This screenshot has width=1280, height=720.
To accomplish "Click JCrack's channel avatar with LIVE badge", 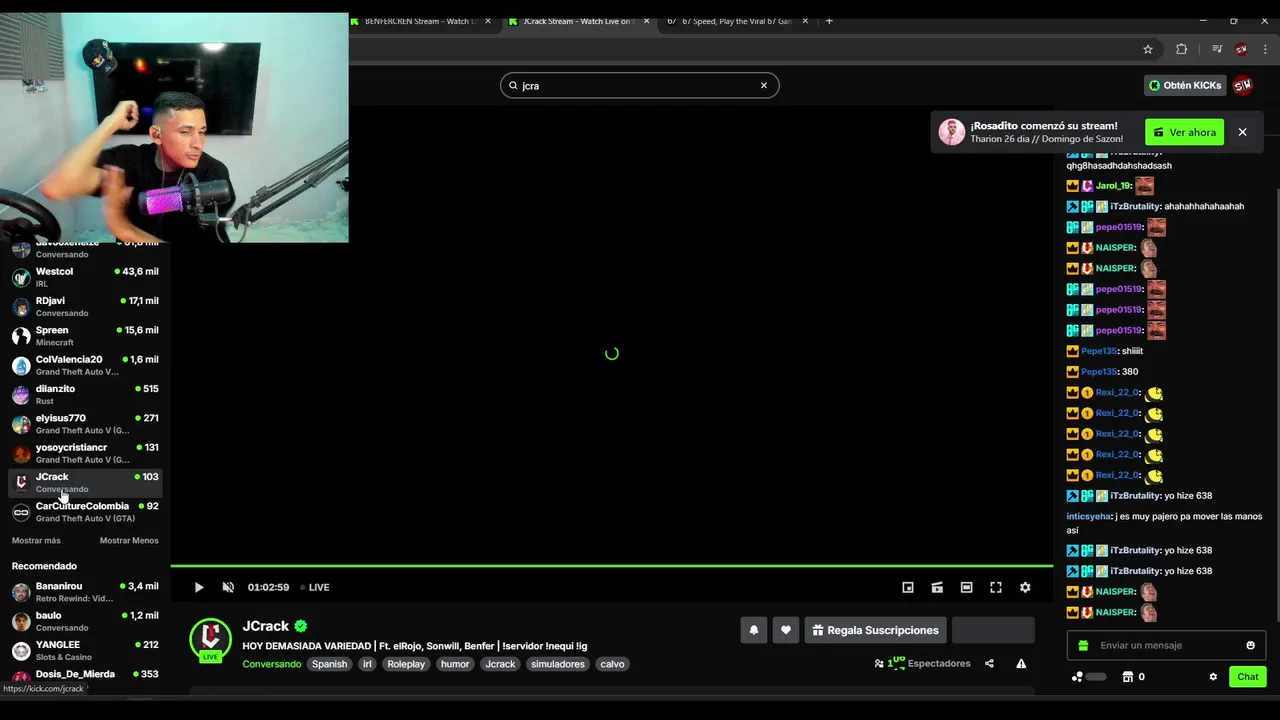I will click(210, 640).
